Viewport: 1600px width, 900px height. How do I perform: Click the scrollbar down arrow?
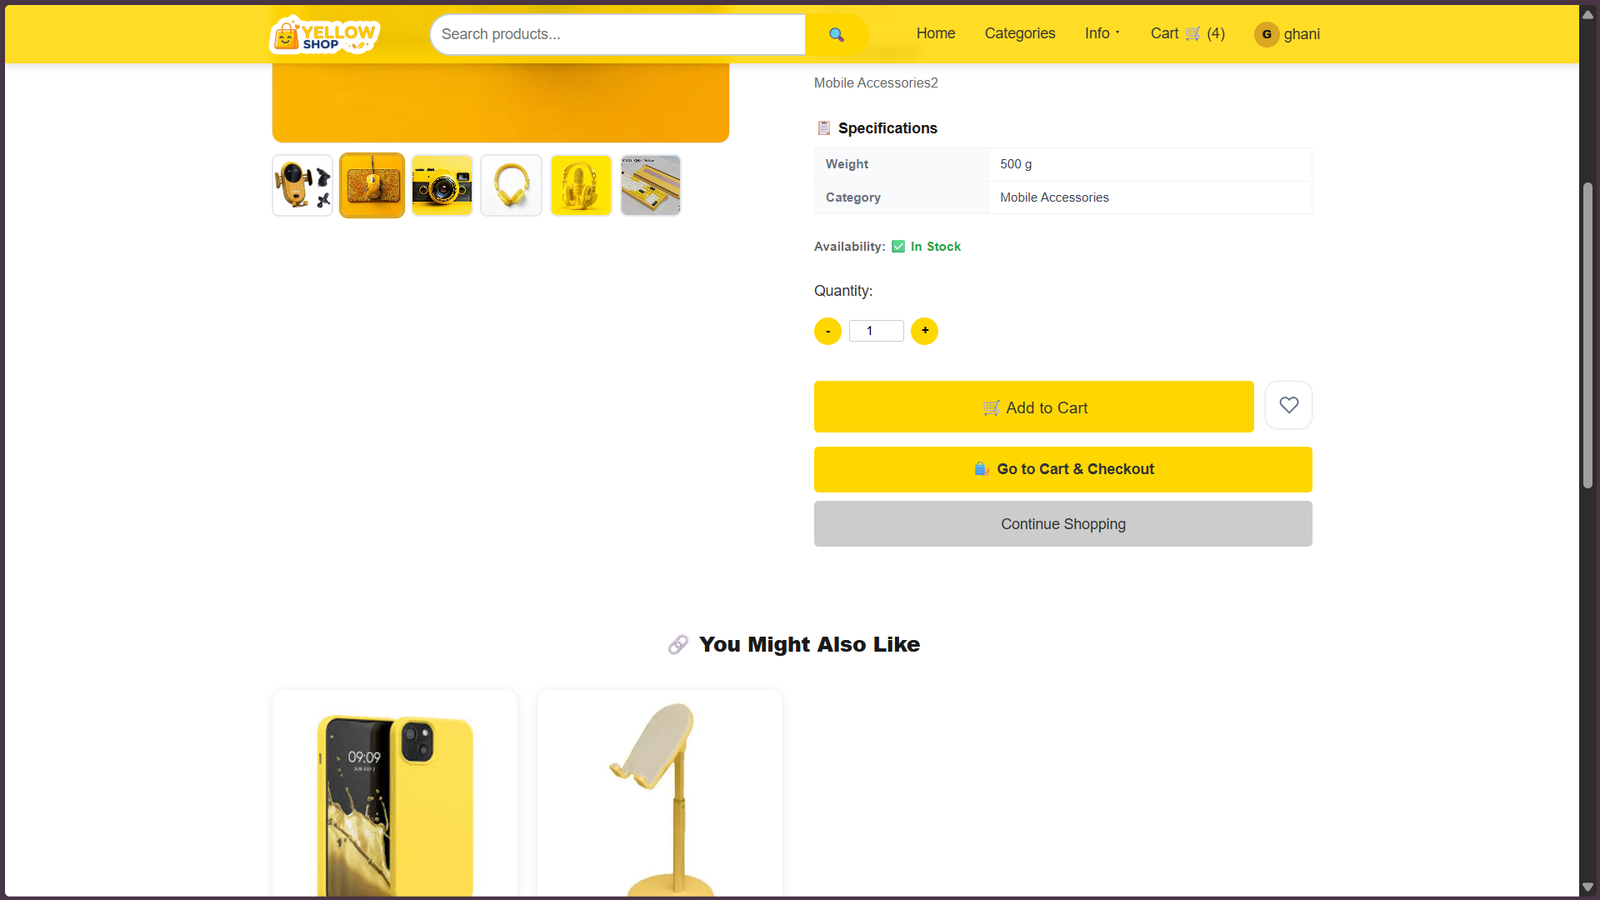click(1587, 887)
